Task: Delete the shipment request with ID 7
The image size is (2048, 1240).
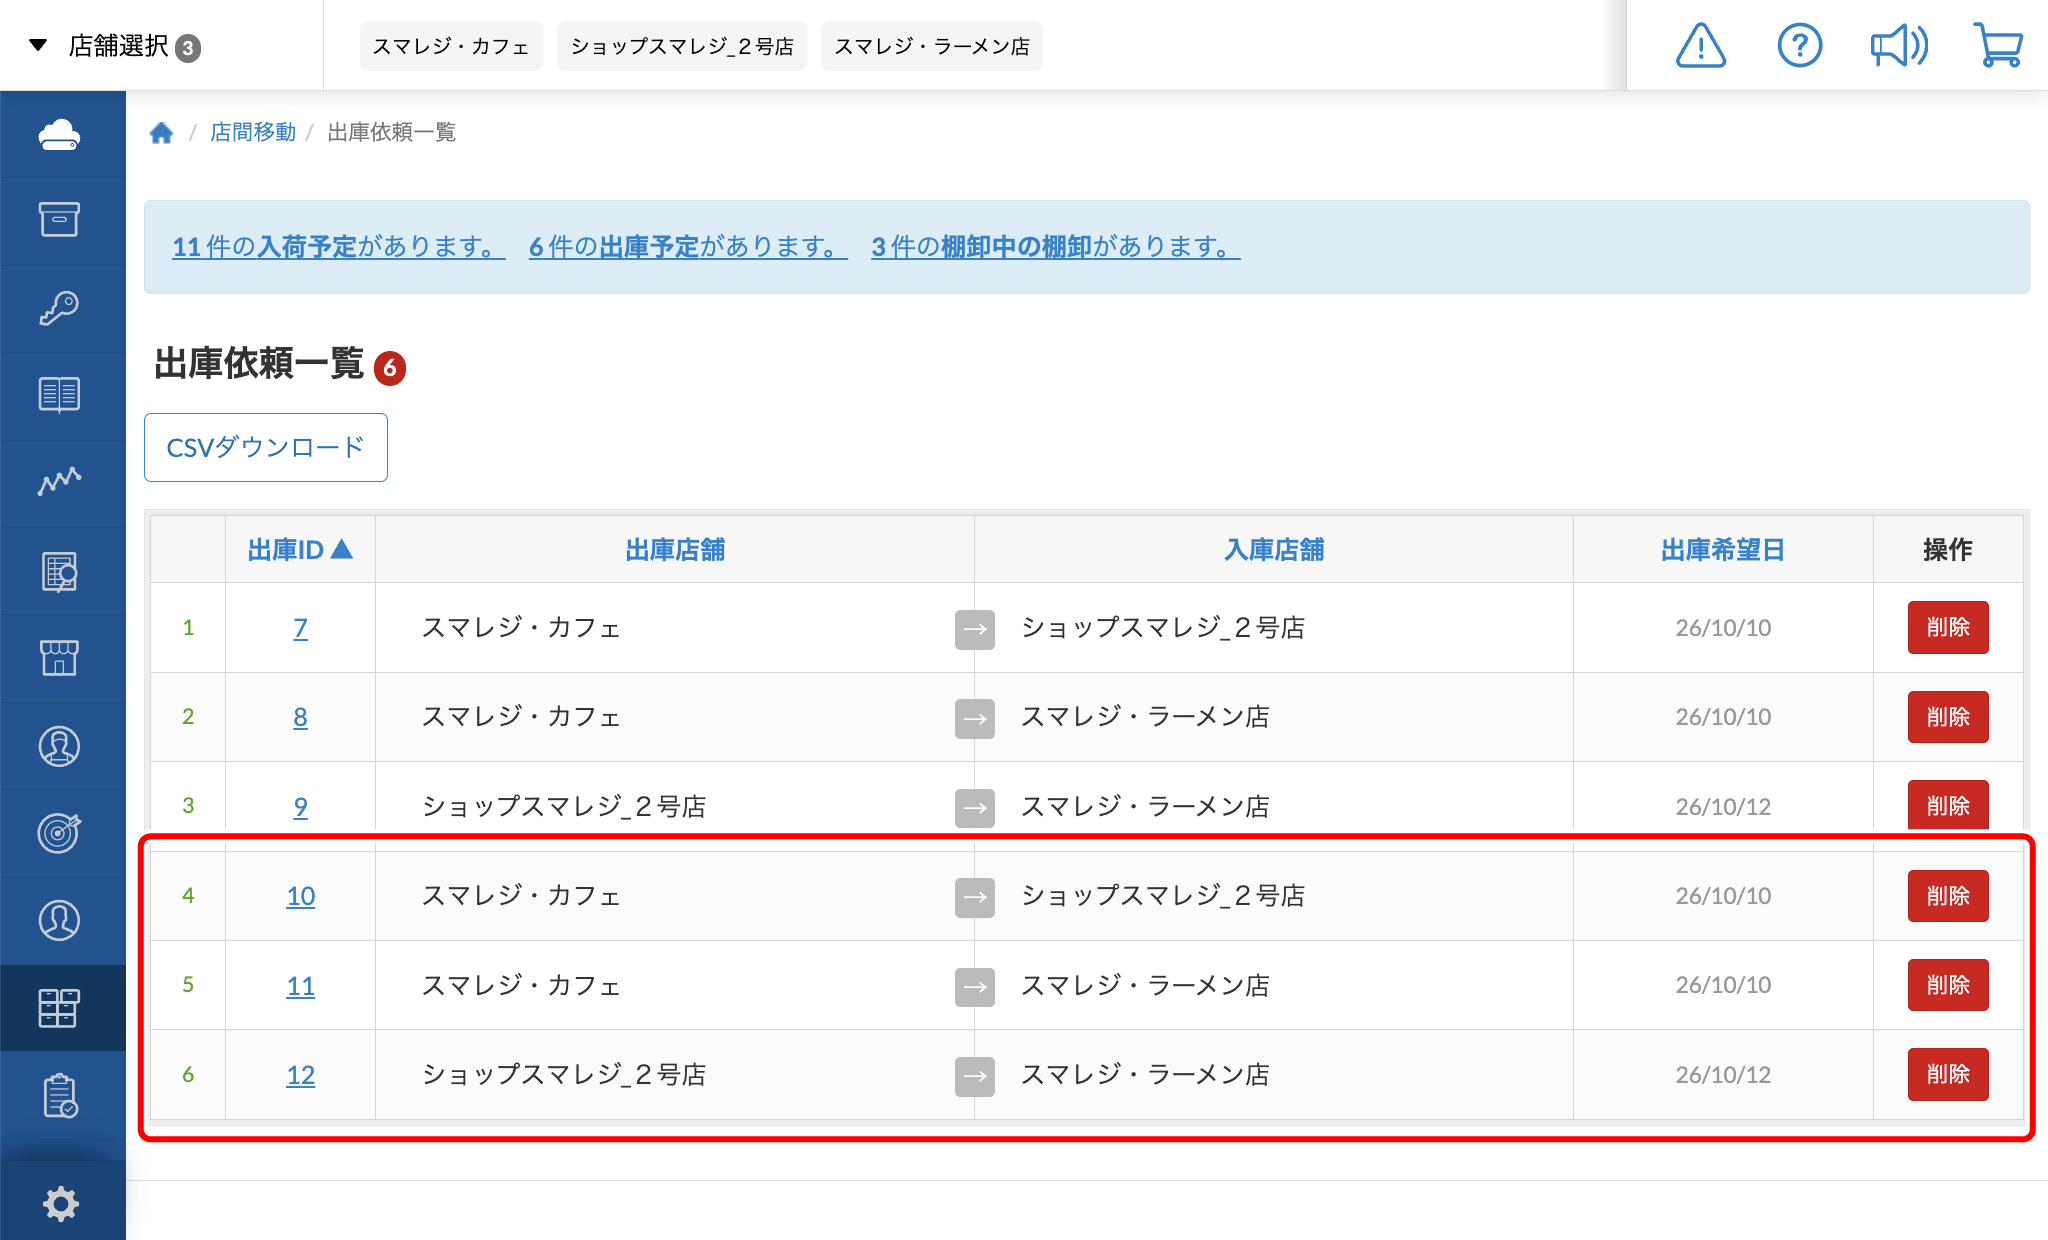Action: 1948,627
